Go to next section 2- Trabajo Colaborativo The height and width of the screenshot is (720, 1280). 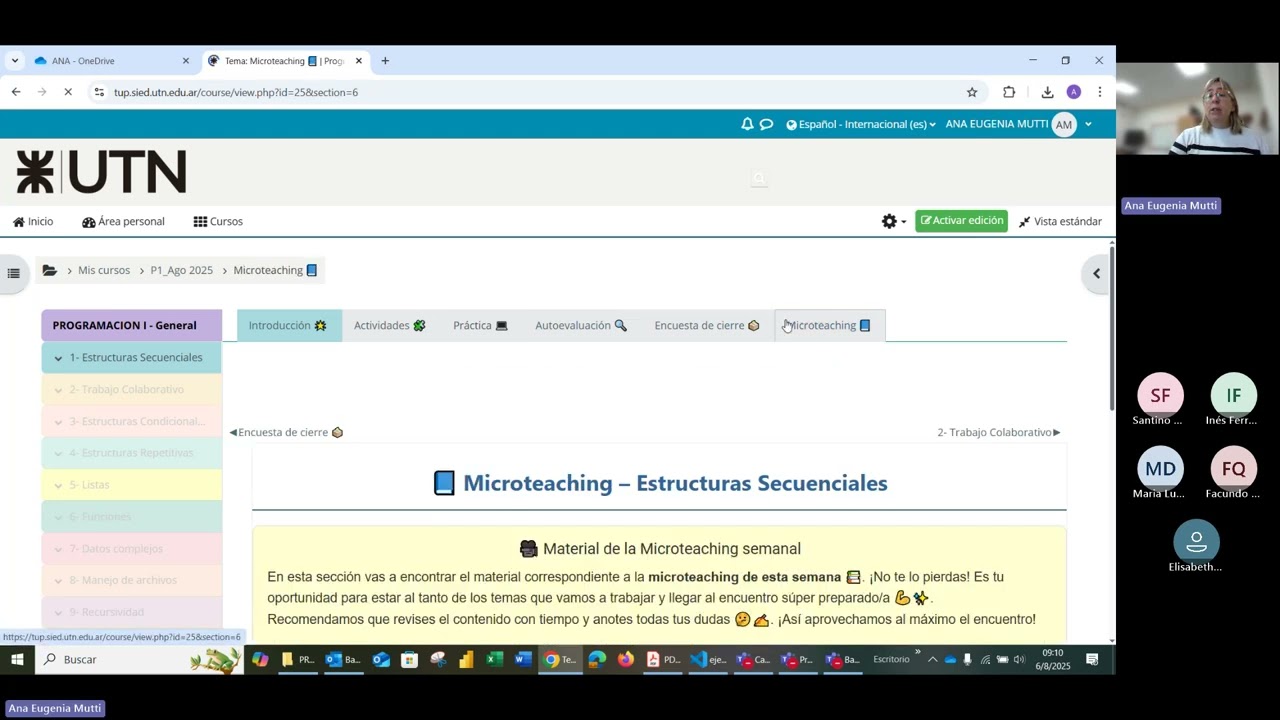click(x=999, y=432)
